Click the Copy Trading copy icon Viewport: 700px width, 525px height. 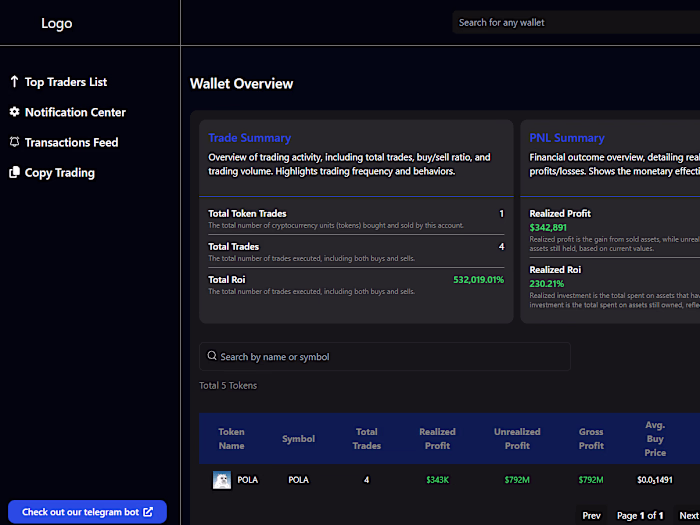coord(14,172)
